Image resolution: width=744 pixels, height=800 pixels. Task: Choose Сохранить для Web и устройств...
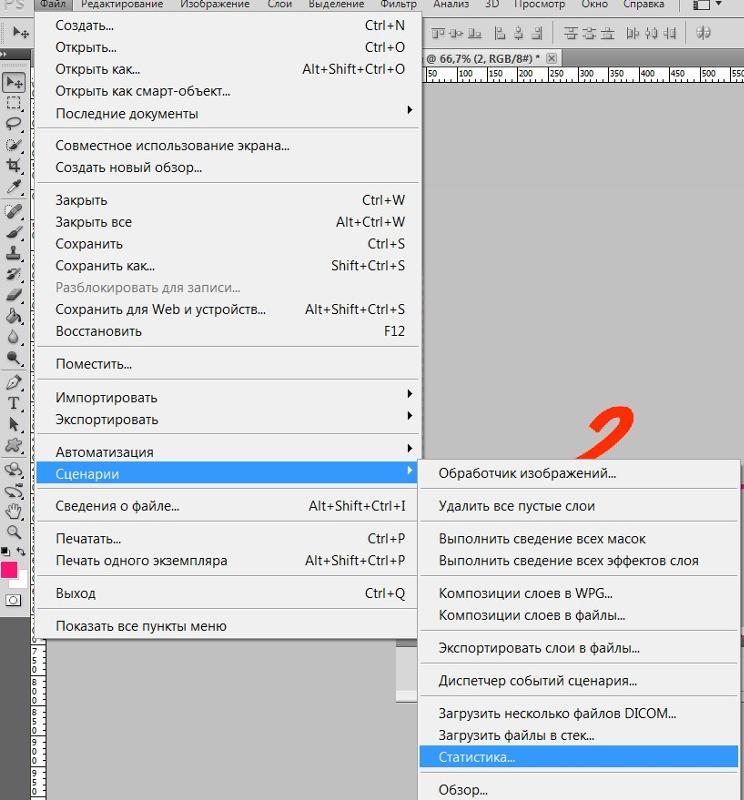coord(229,310)
